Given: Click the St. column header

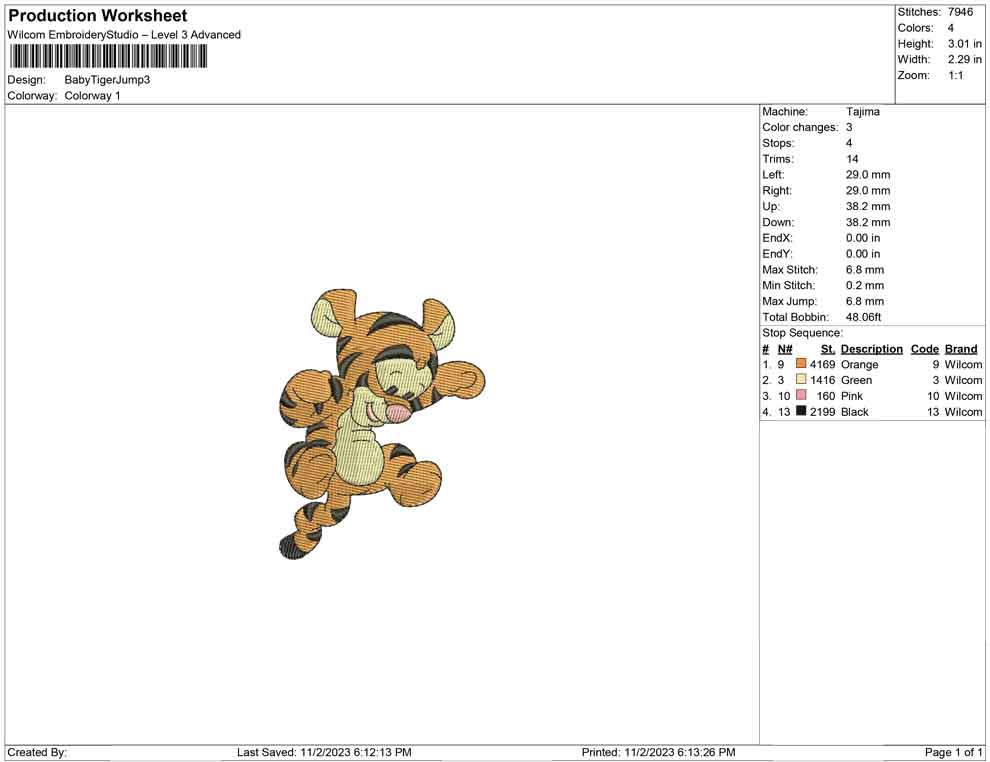Looking at the screenshot, I should pos(827,349).
